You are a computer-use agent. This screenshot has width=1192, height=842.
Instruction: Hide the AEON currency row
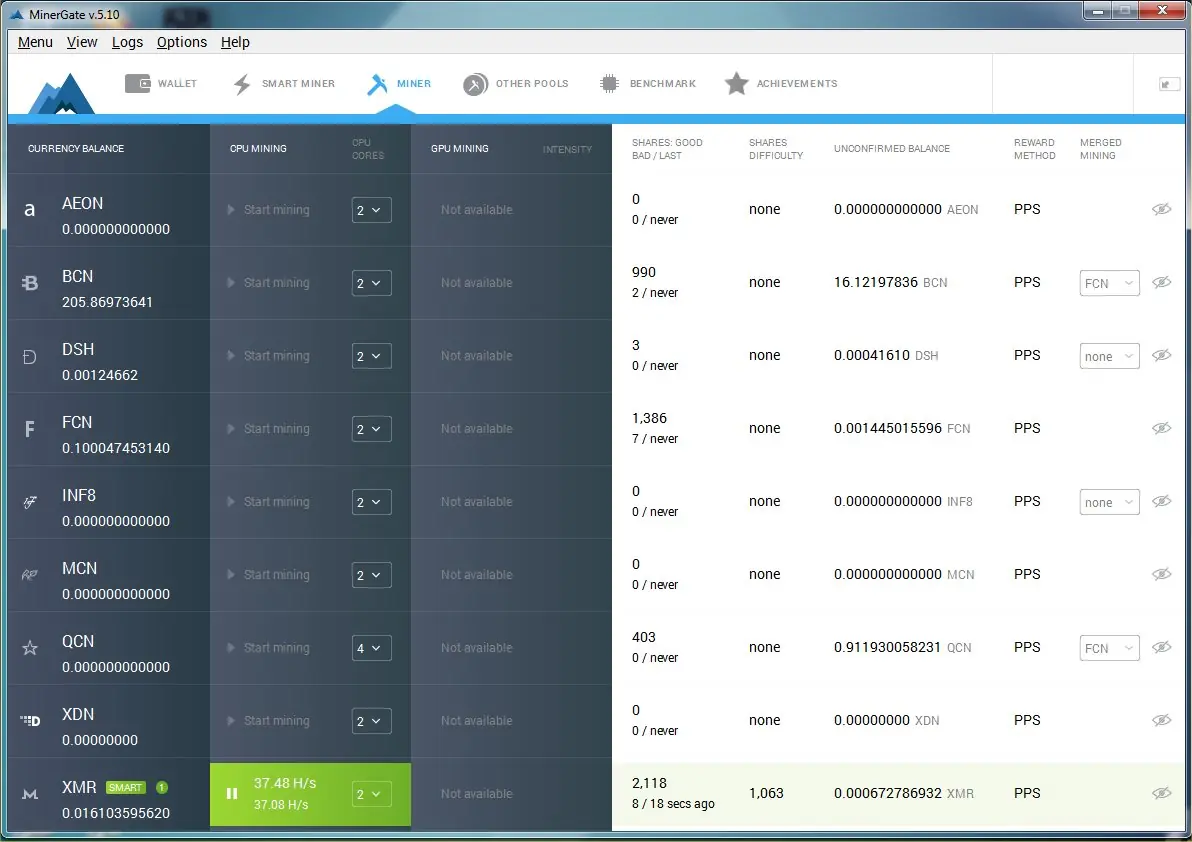(1161, 209)
